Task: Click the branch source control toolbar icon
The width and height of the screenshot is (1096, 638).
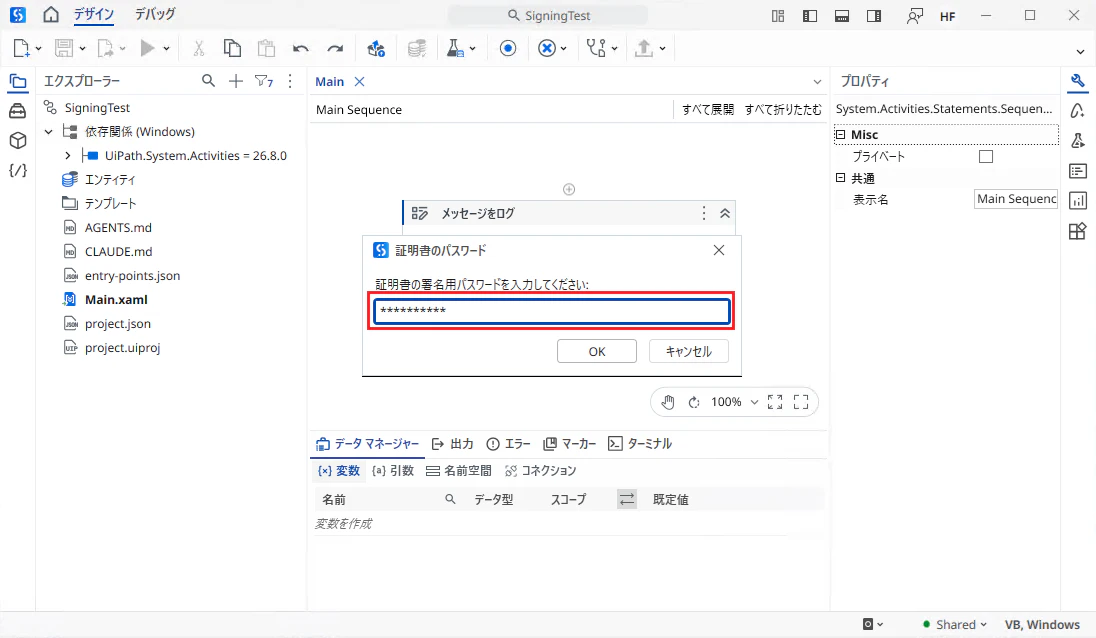Action: click(x=596, y=48)
